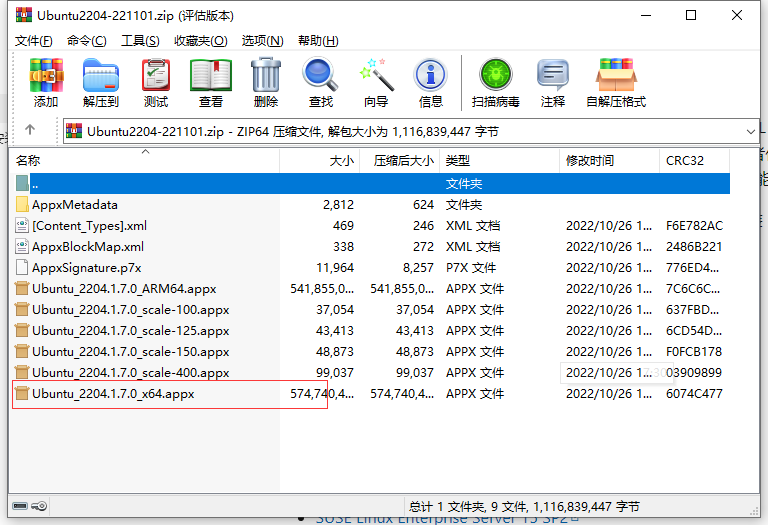Click size value 11,964

point(335,267)
